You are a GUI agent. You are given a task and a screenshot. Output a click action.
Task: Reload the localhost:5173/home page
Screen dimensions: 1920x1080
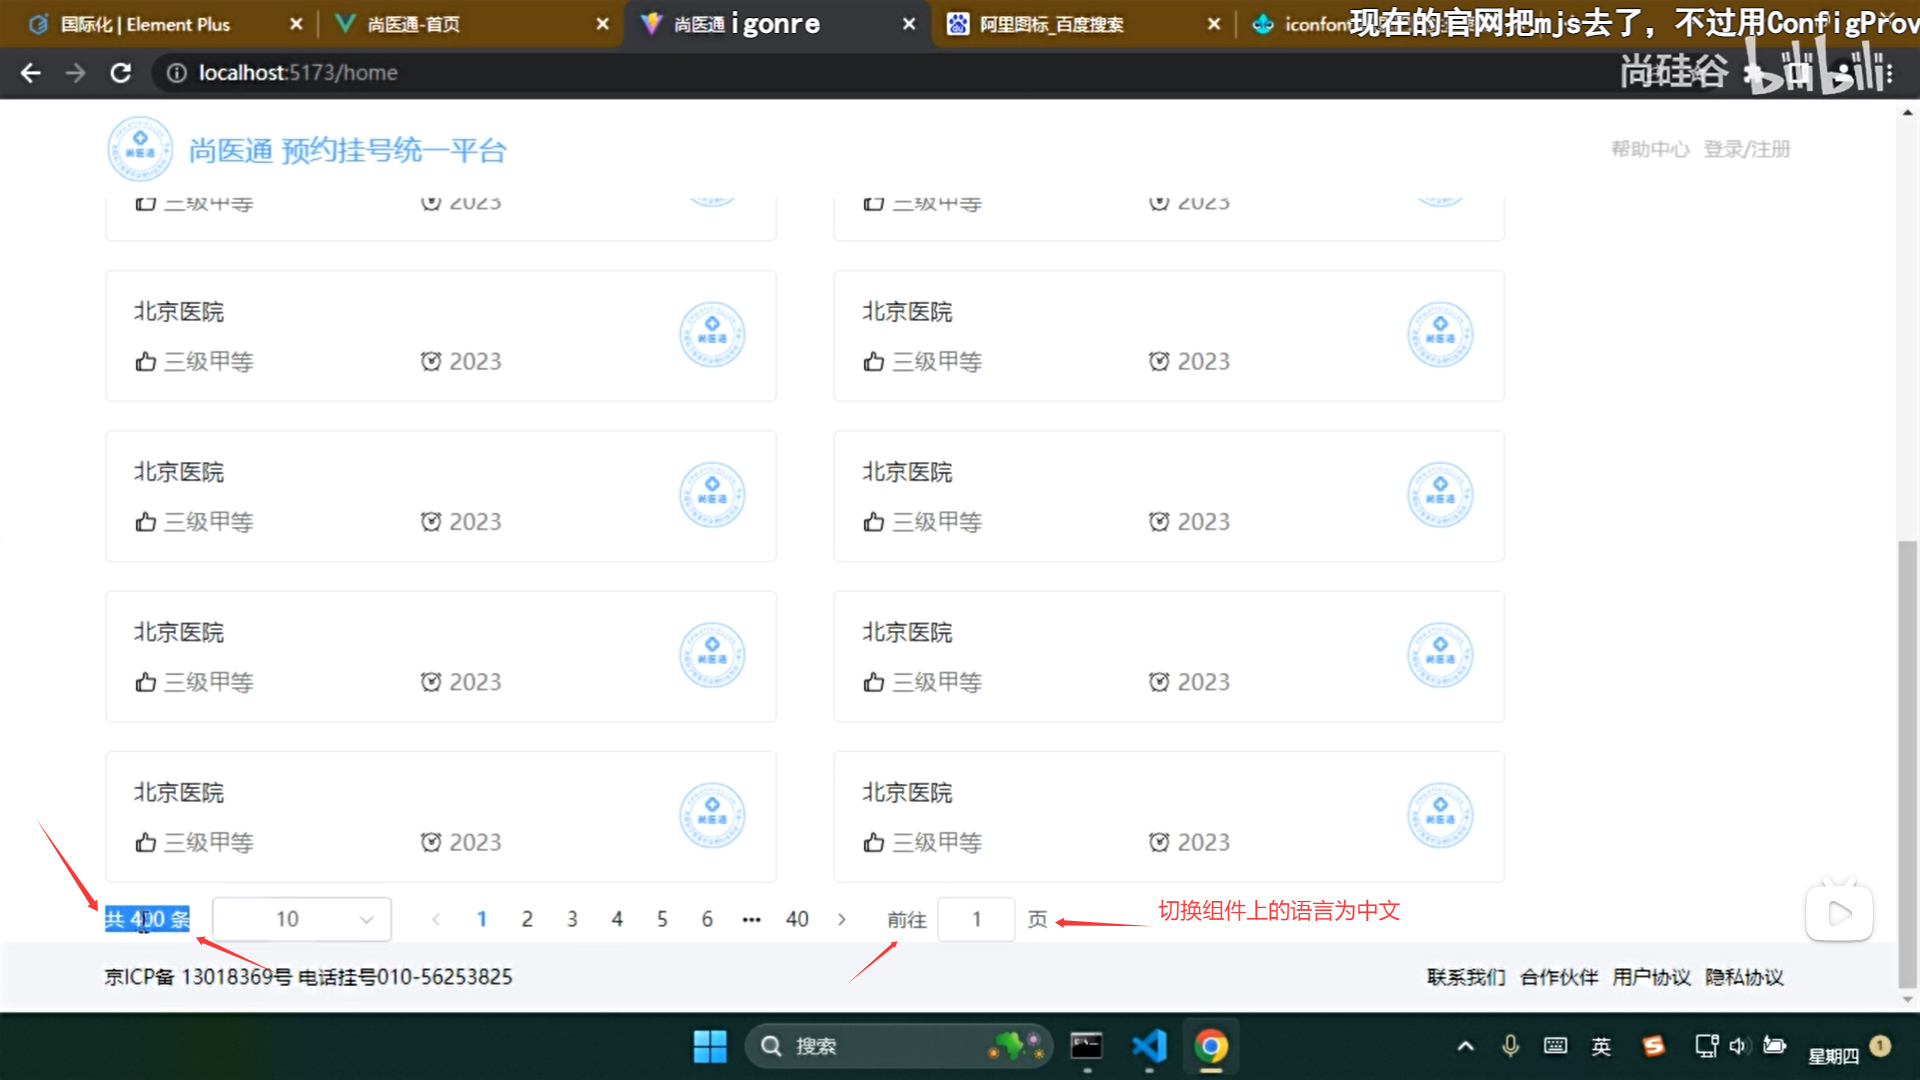[x=120, y=72]
